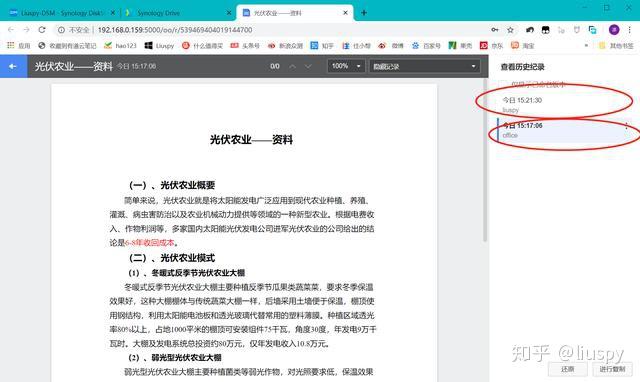Open the 微博 bookmark
Viewport: 640px width, 382px height.
tap(391, 46)
